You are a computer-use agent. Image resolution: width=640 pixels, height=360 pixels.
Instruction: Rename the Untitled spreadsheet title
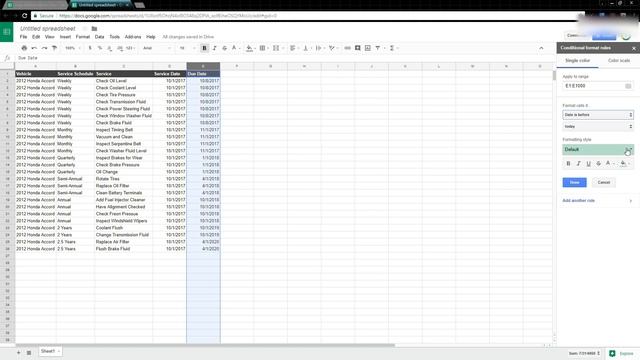coord(48,29)
